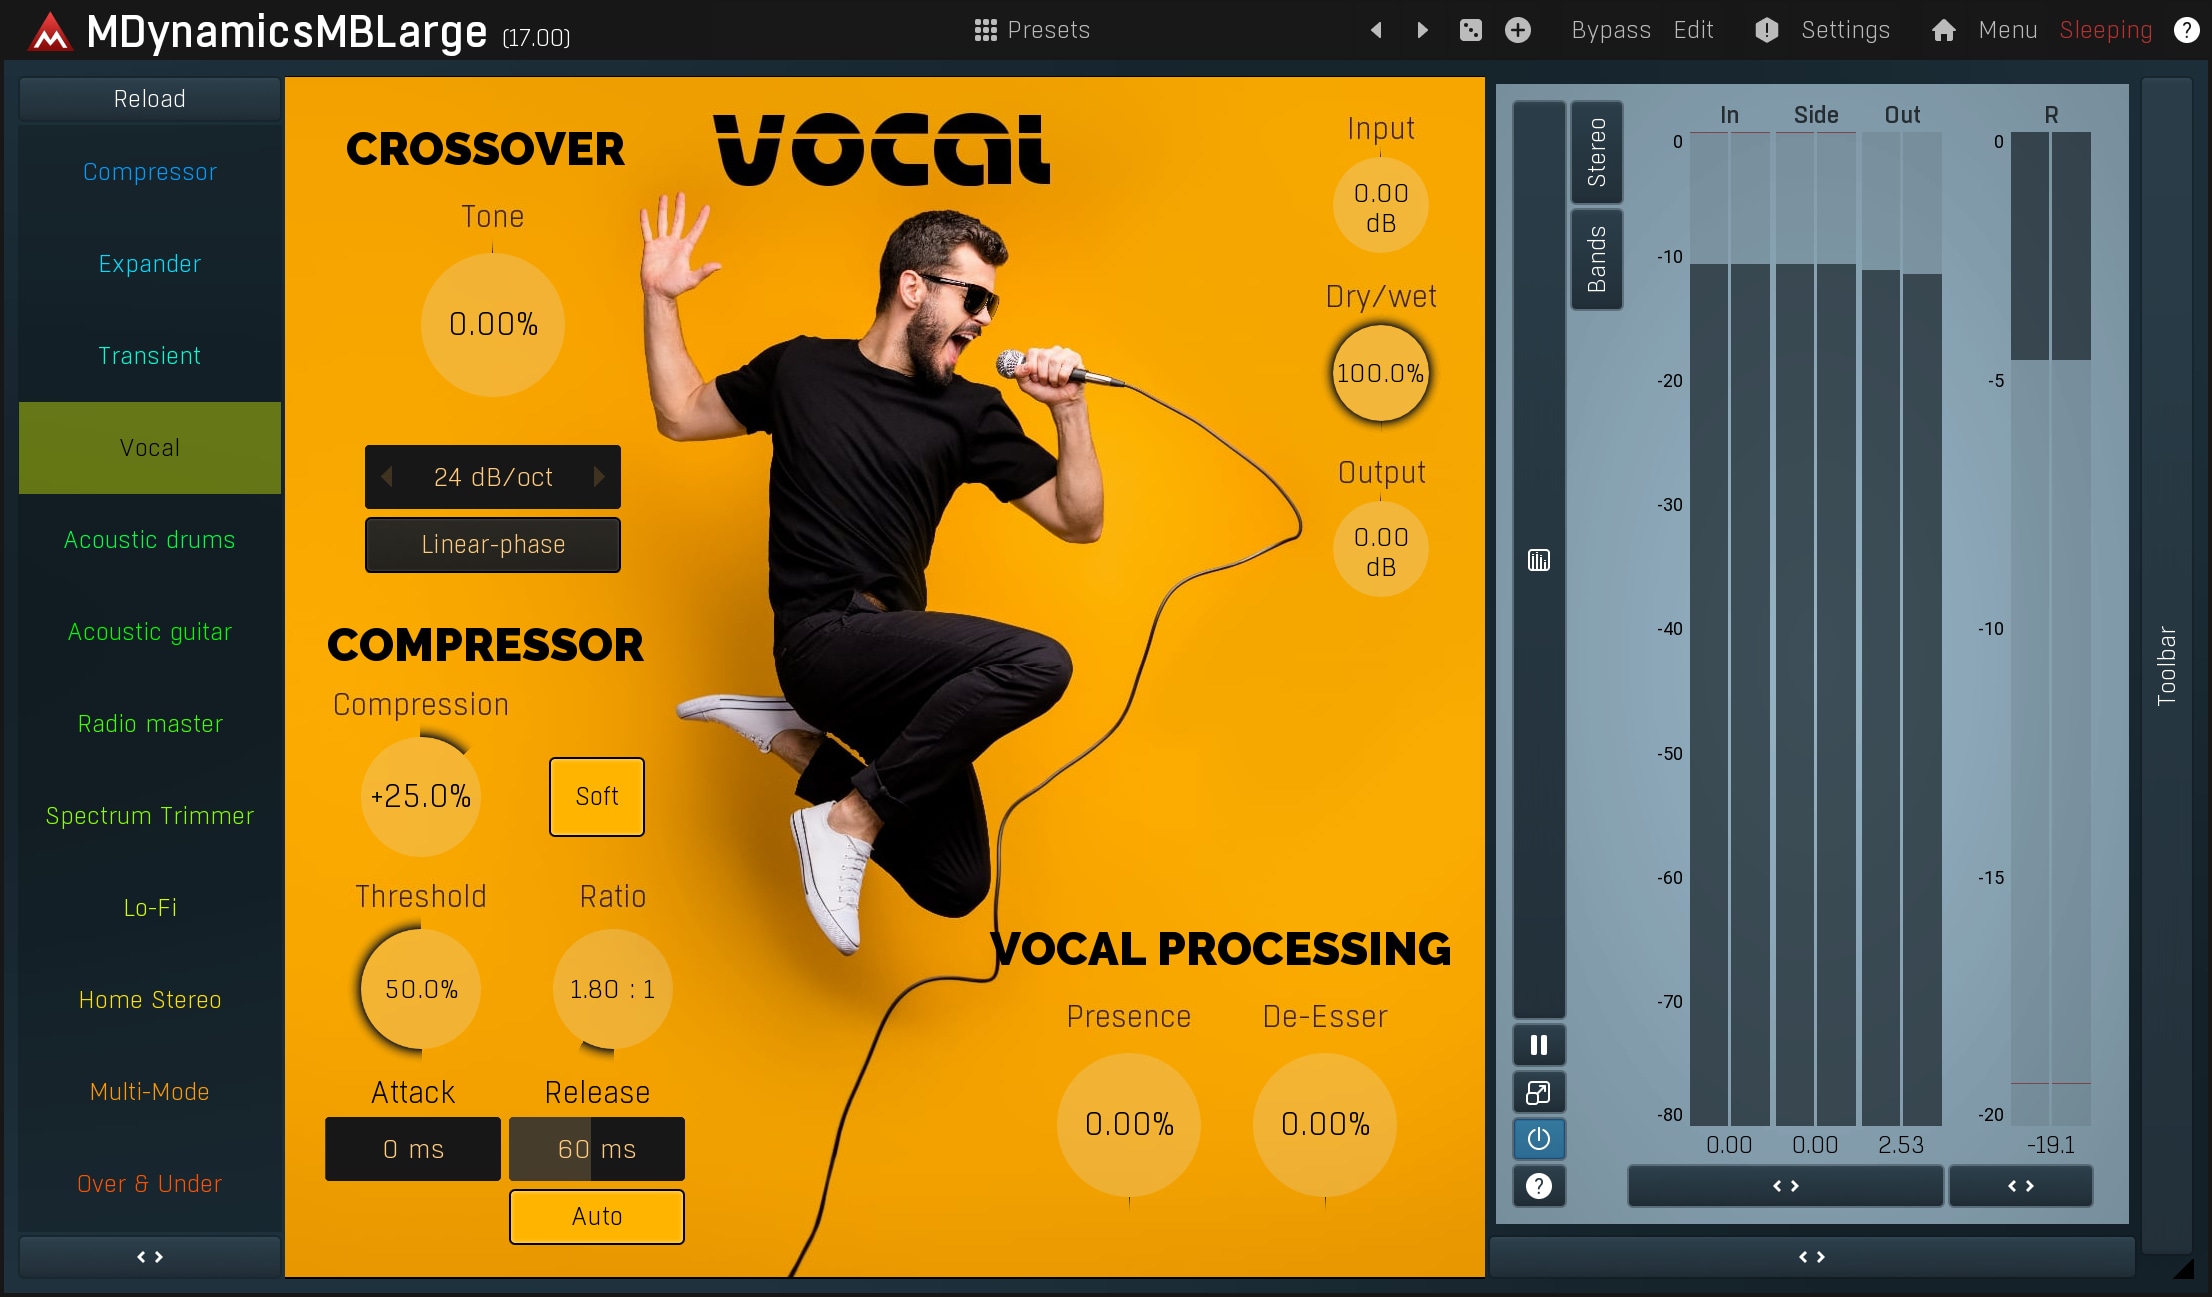Toggle the Soft knee button

[596, 796]
